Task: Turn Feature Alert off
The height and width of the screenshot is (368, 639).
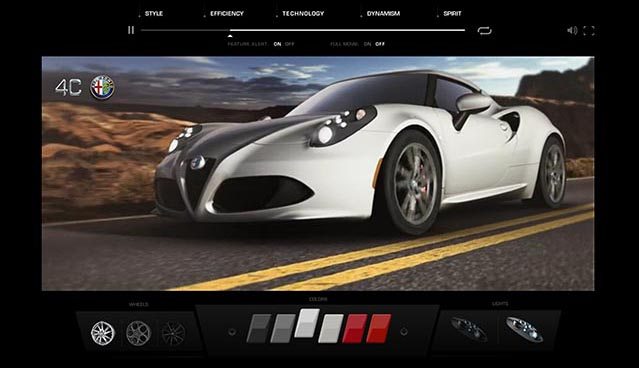Action: click(290, 44)
